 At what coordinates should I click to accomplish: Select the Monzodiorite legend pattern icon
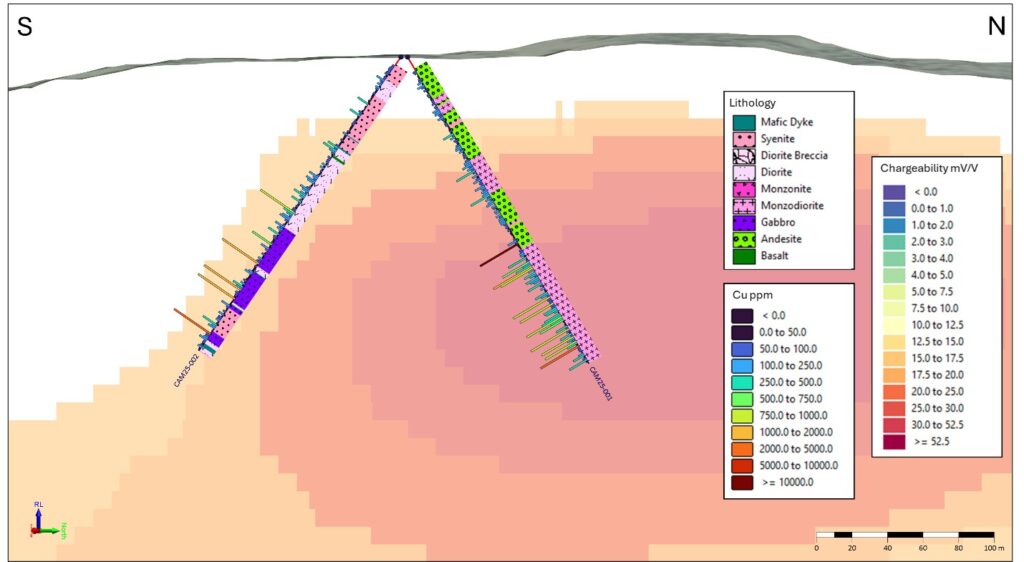coord(743,206)
